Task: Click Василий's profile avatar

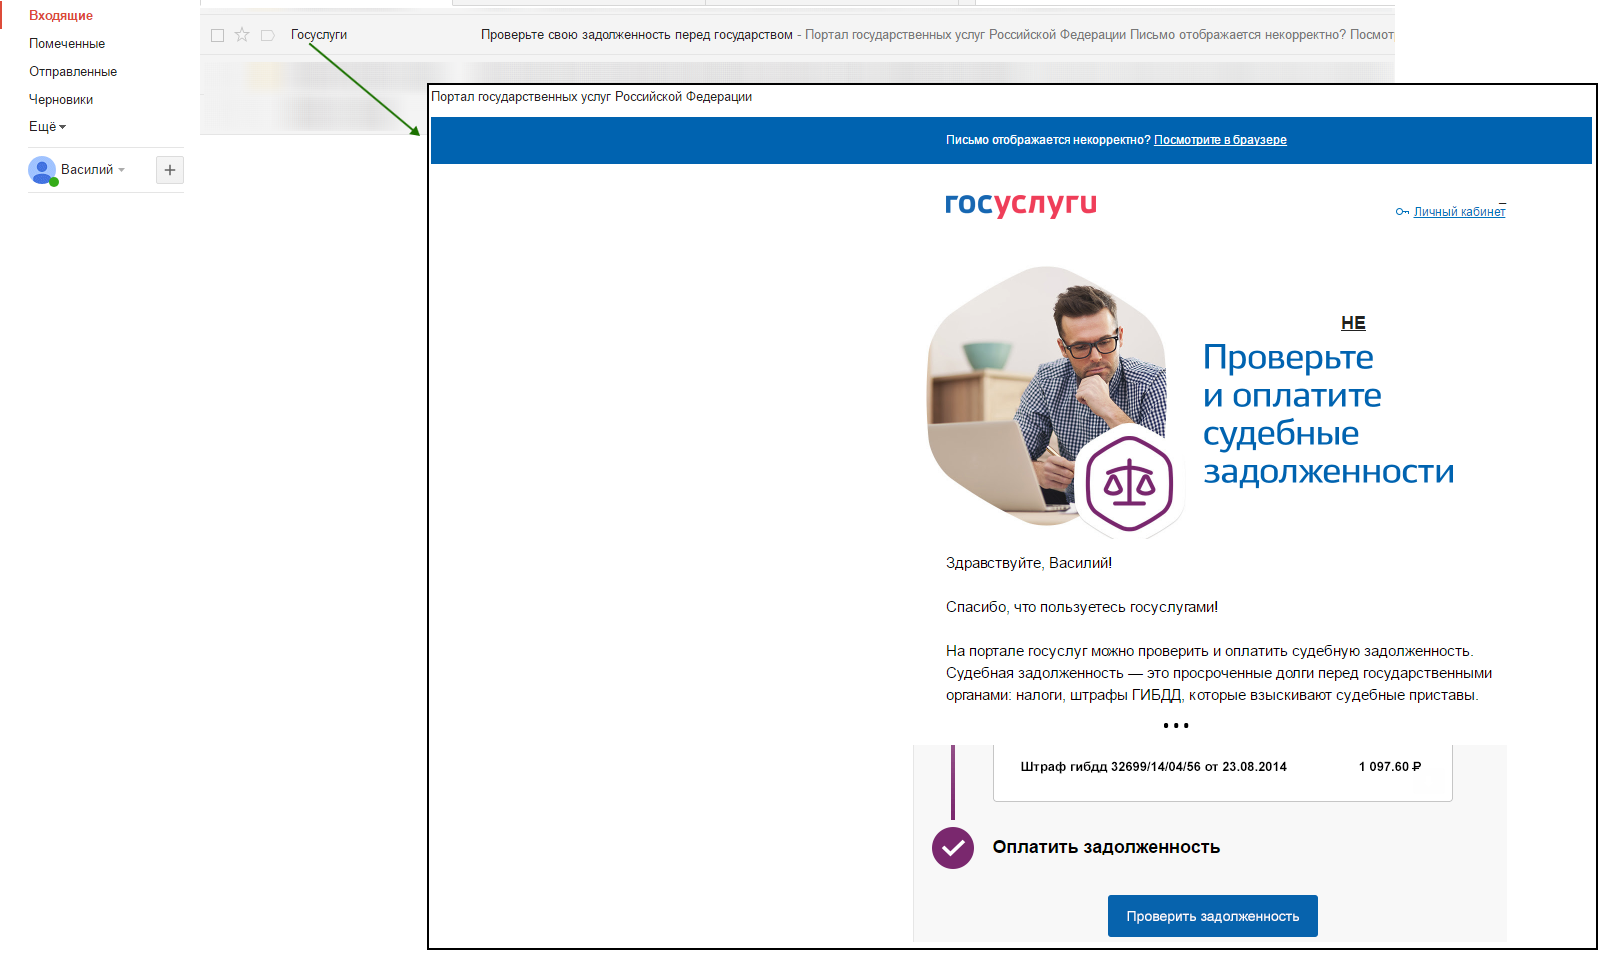Action: point(42,170)
